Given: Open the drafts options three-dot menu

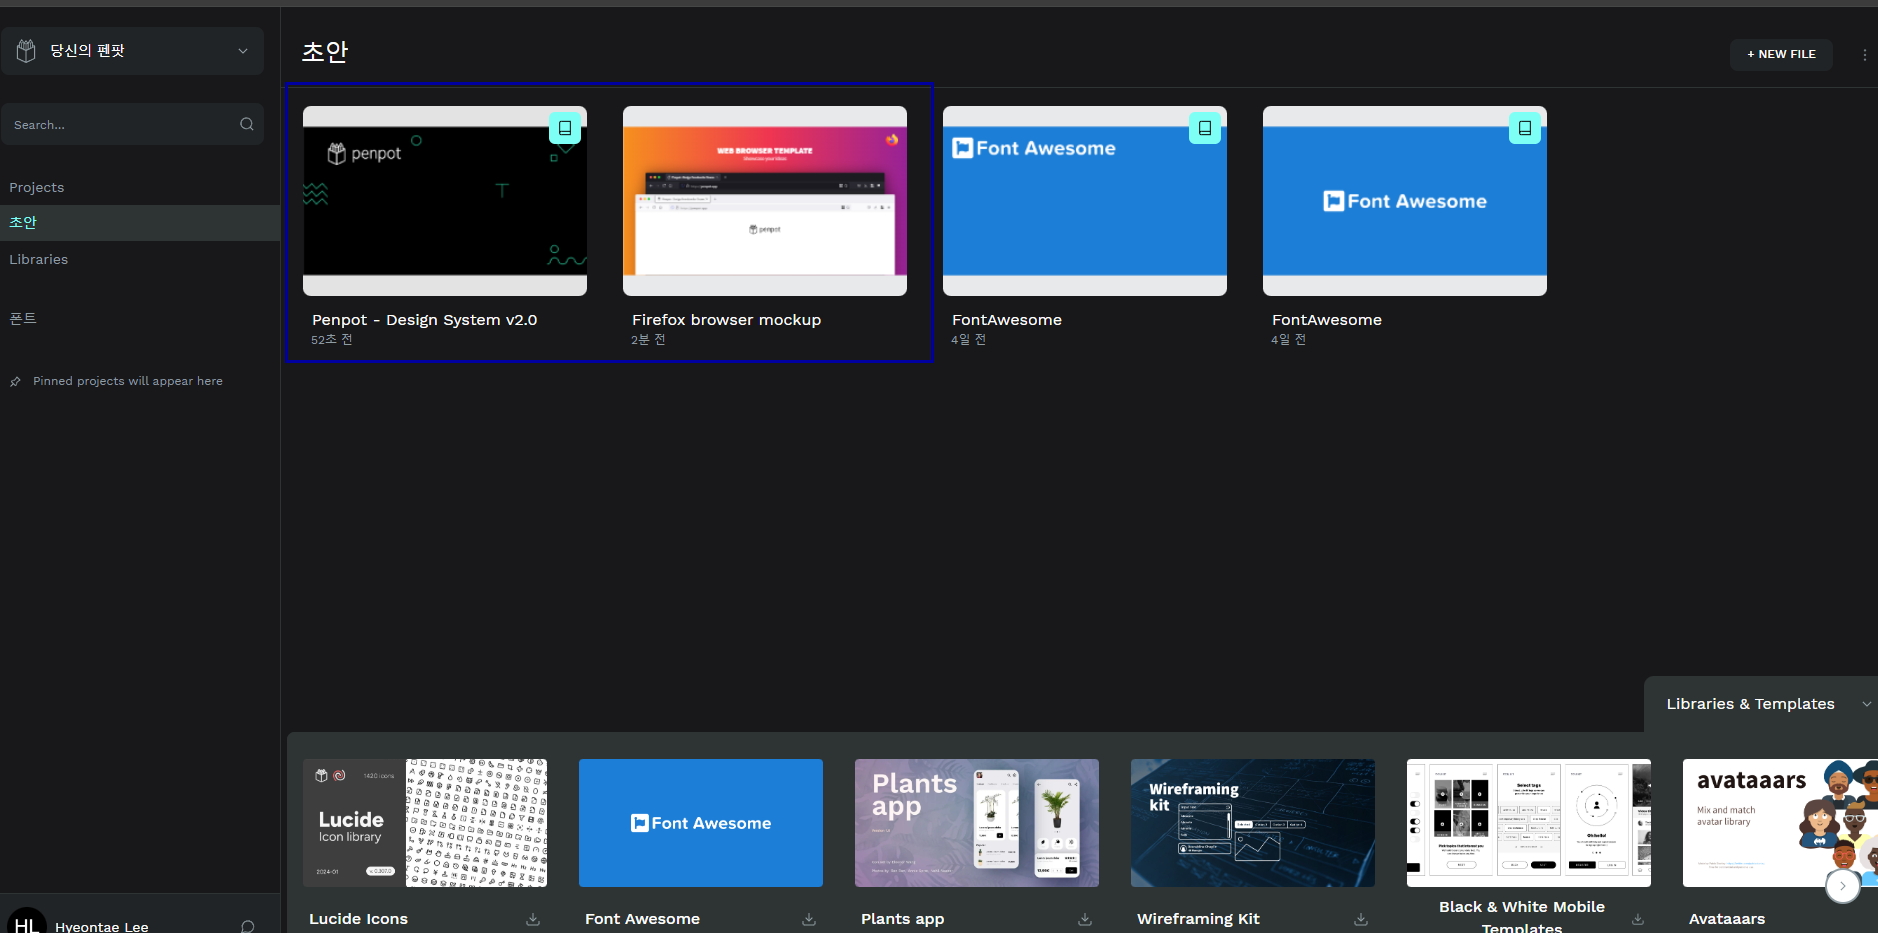Looking at the screenshot, I should pos(1865,55).
